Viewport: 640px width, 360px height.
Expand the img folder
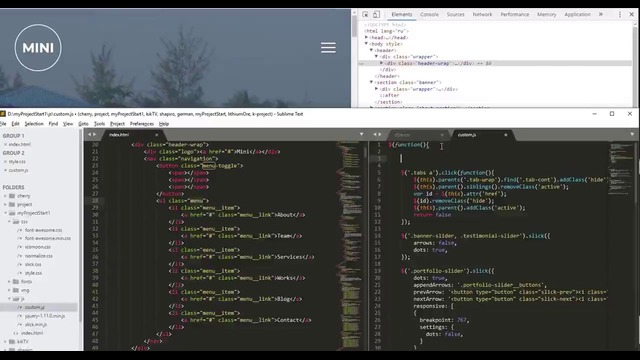click(x=9, y=290)
